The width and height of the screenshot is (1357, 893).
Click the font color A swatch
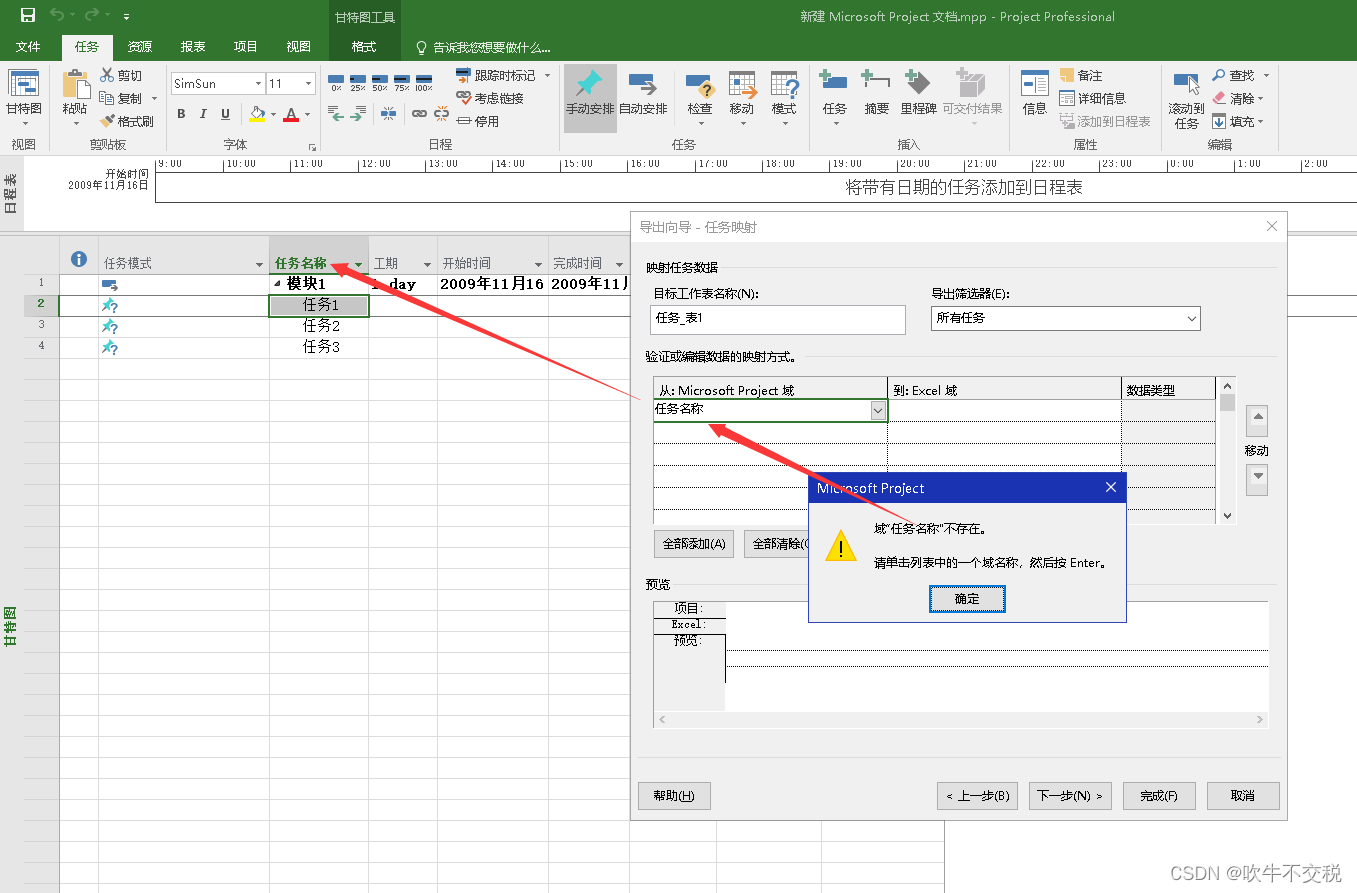(291, 114)
